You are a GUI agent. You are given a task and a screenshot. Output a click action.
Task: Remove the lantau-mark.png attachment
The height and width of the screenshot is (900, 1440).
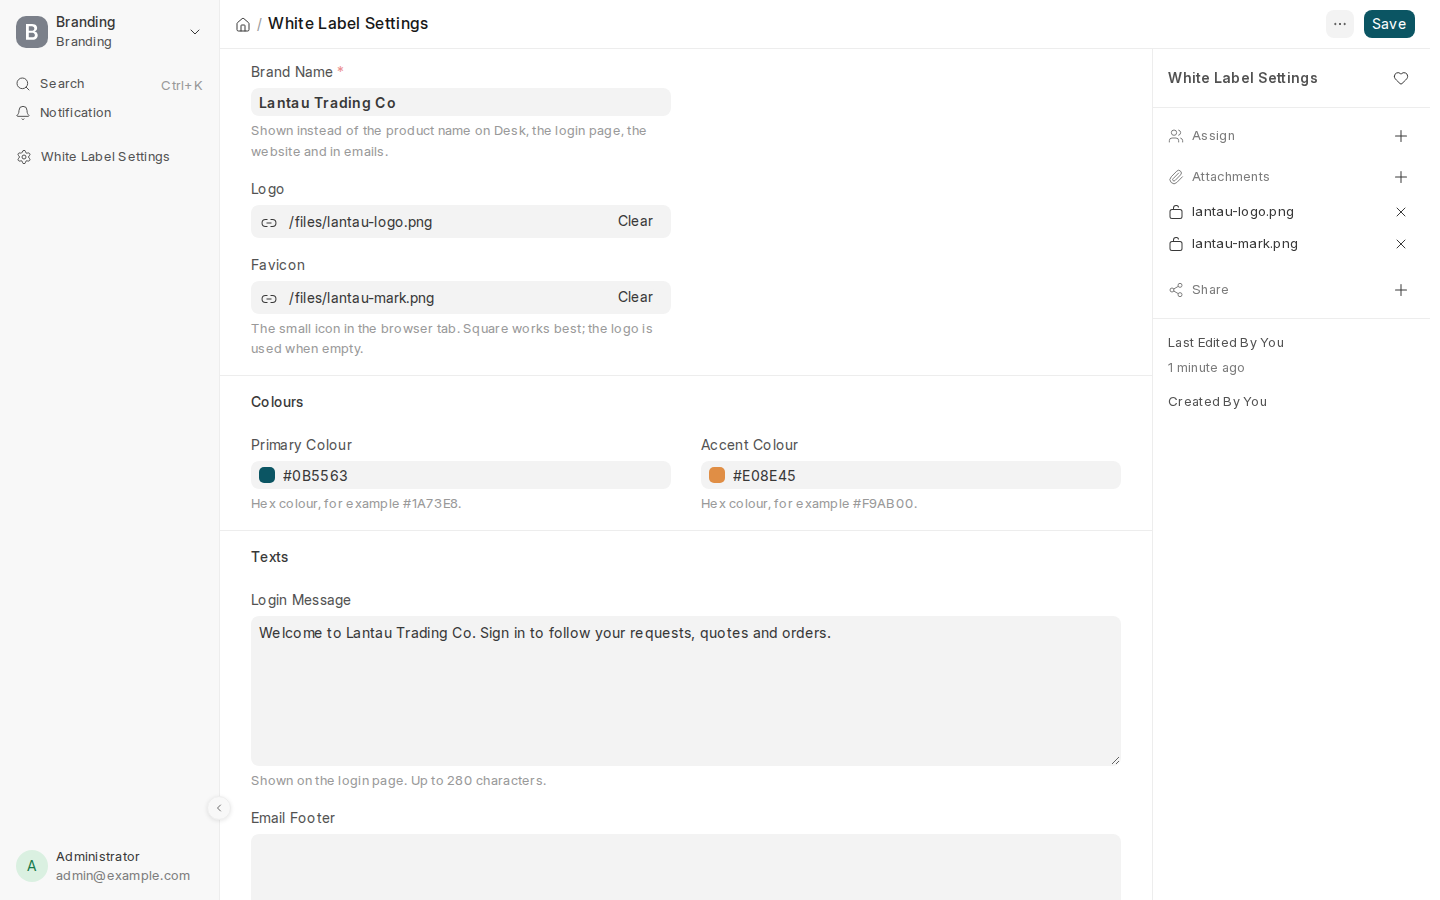click(x=1401, y=244)
